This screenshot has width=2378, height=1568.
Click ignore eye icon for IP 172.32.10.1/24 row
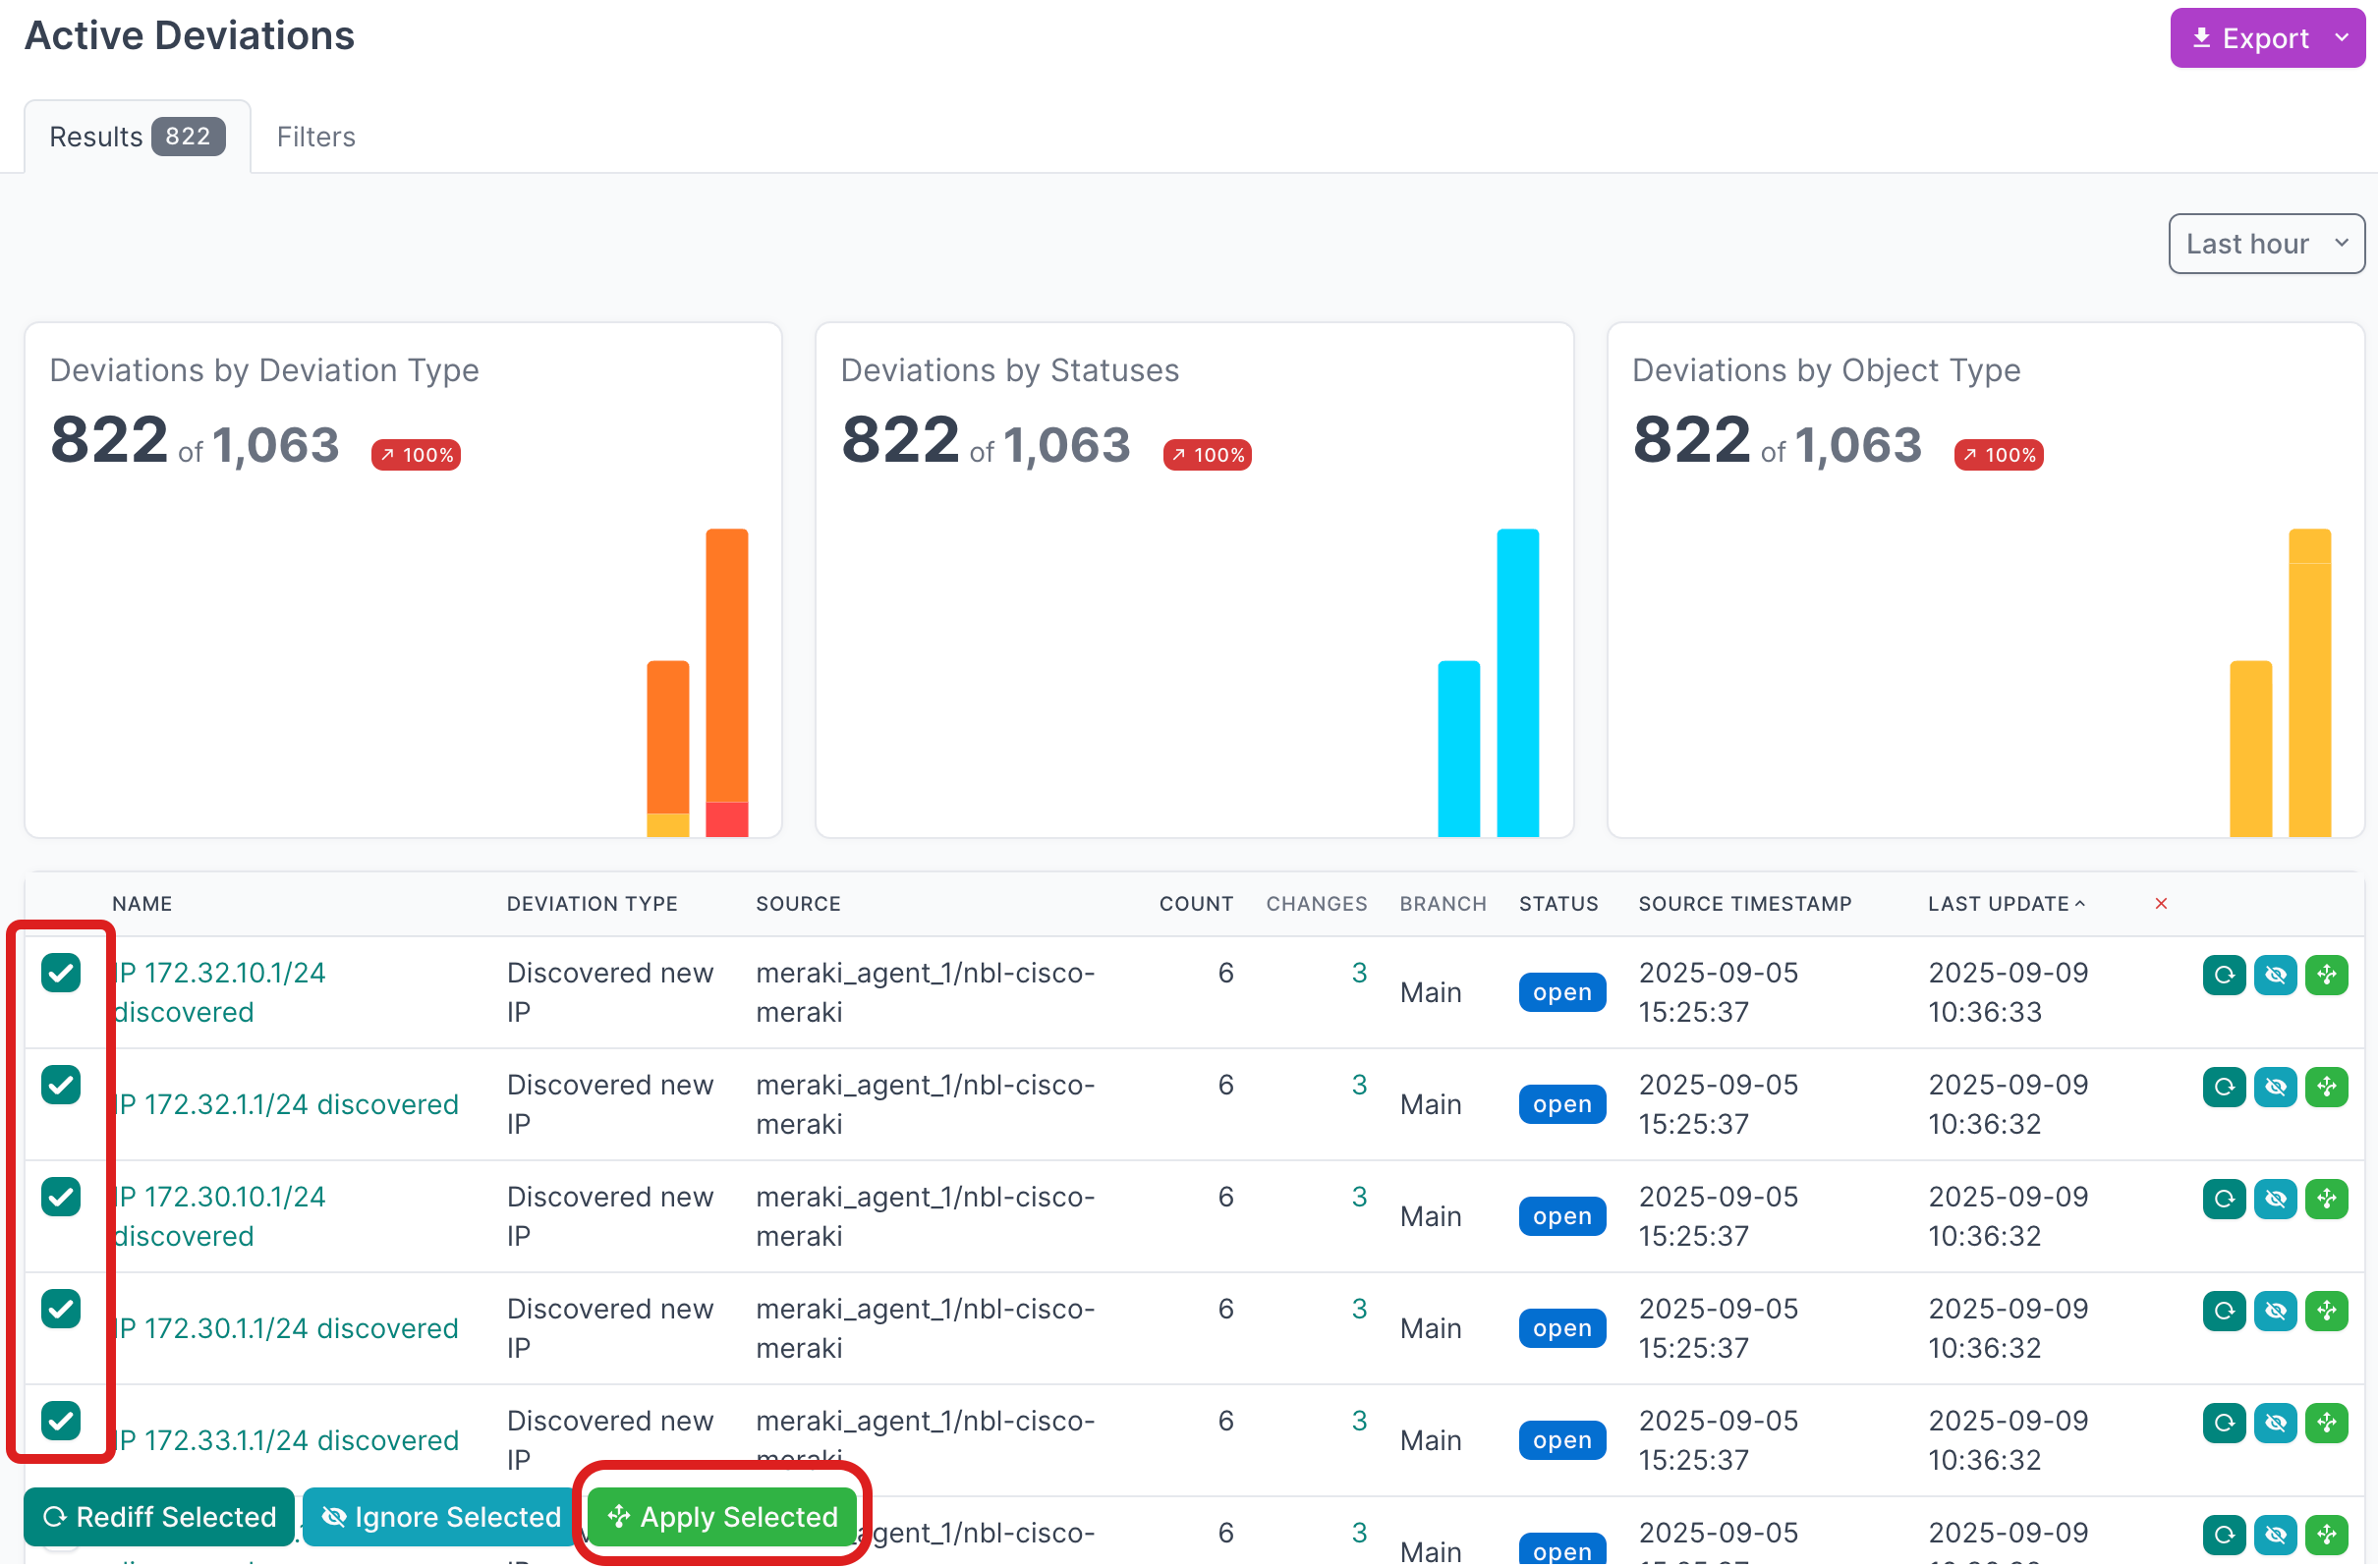[2275, 974]
